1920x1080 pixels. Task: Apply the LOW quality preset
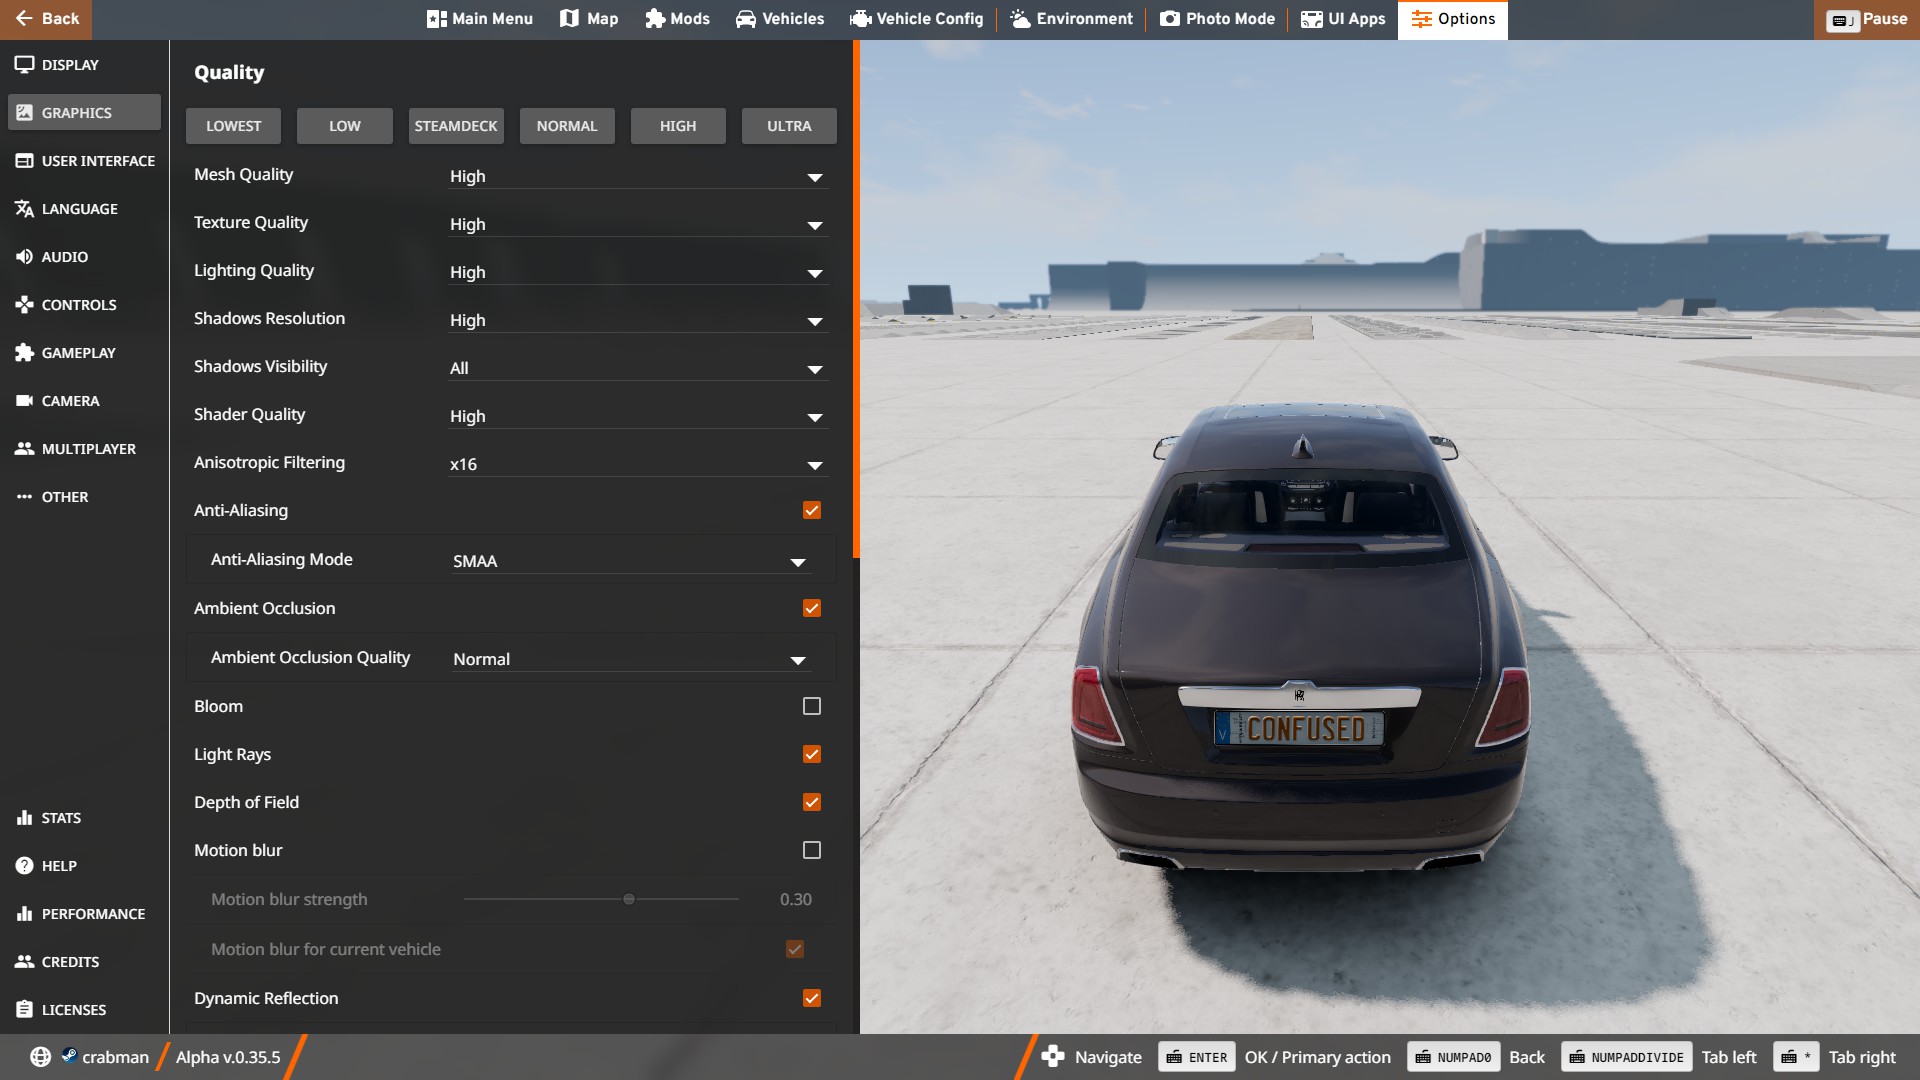(x=345, y=126)
